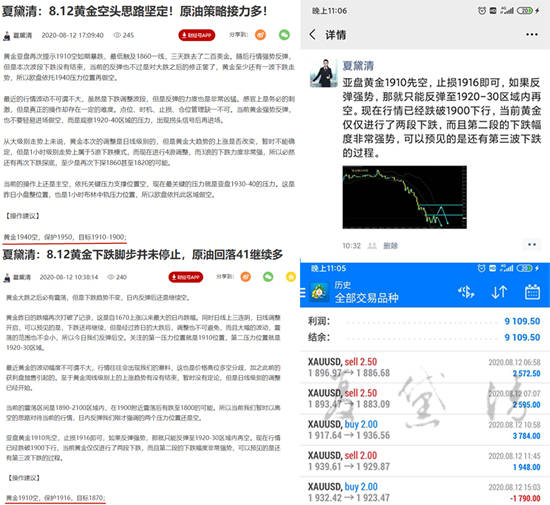Share the top article via green WeChat icon
The image size is (550, 505).
(x=284, y=35)
